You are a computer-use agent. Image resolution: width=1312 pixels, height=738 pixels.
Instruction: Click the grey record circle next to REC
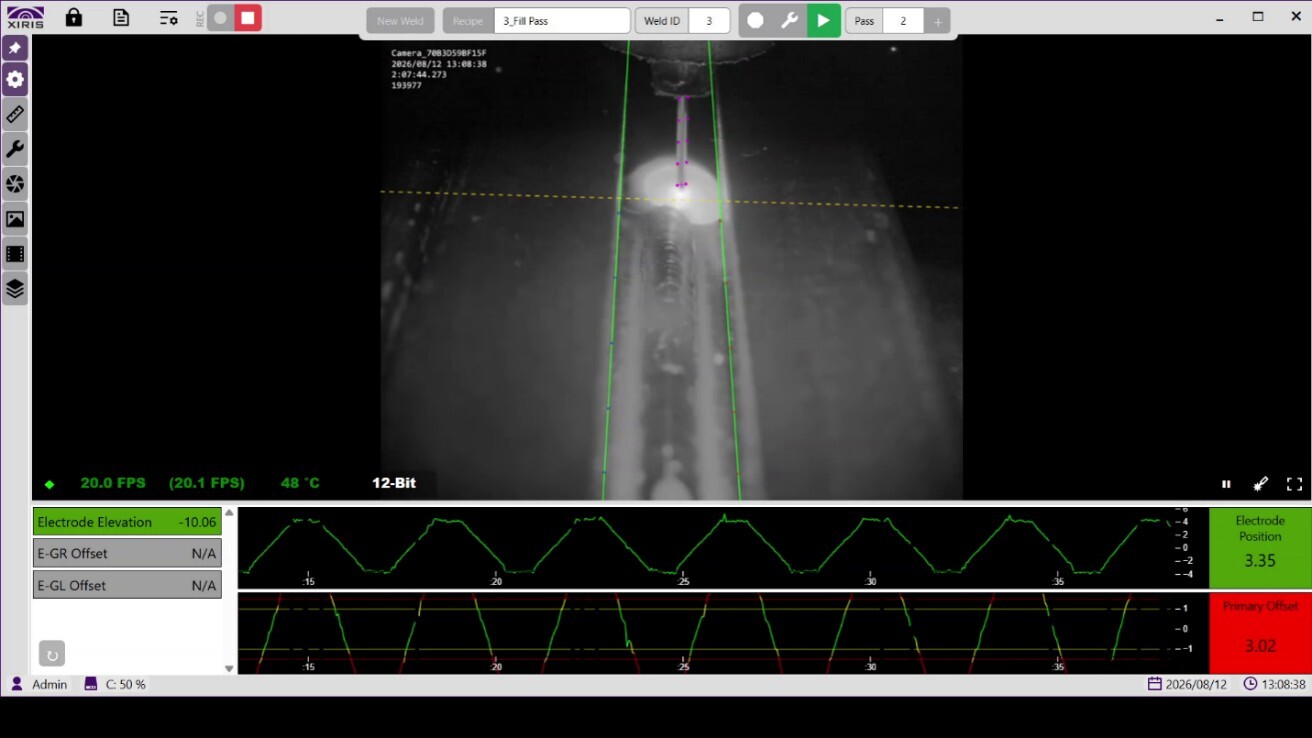point(221,18)
